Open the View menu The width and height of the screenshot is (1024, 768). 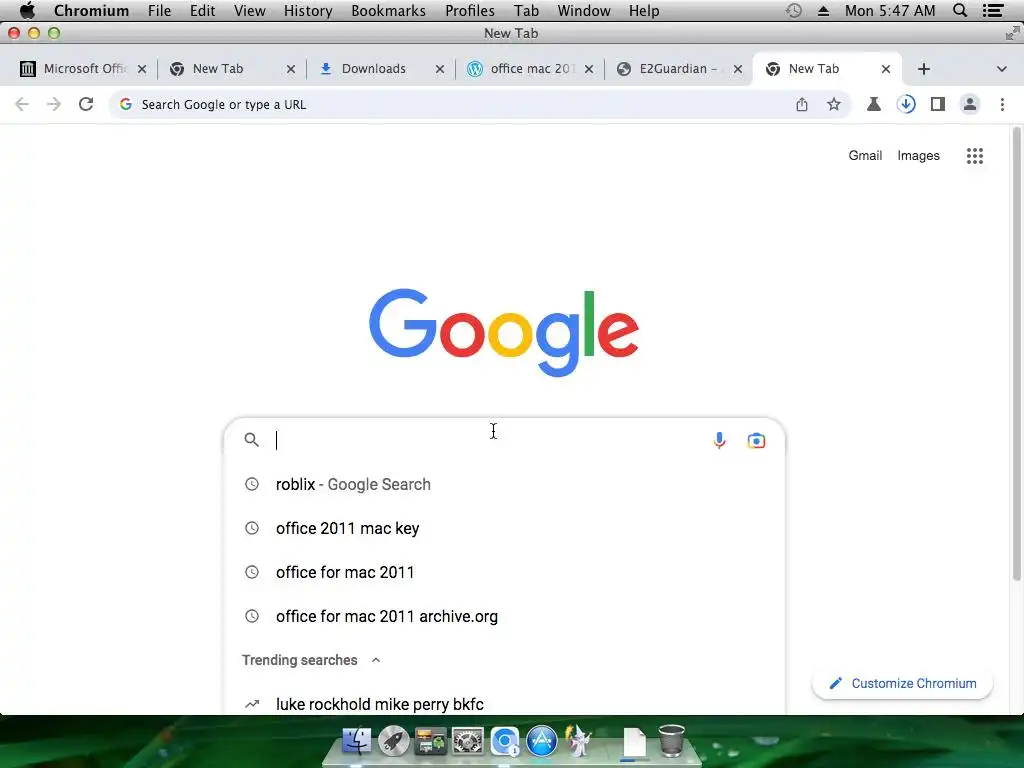coord(249,10)
